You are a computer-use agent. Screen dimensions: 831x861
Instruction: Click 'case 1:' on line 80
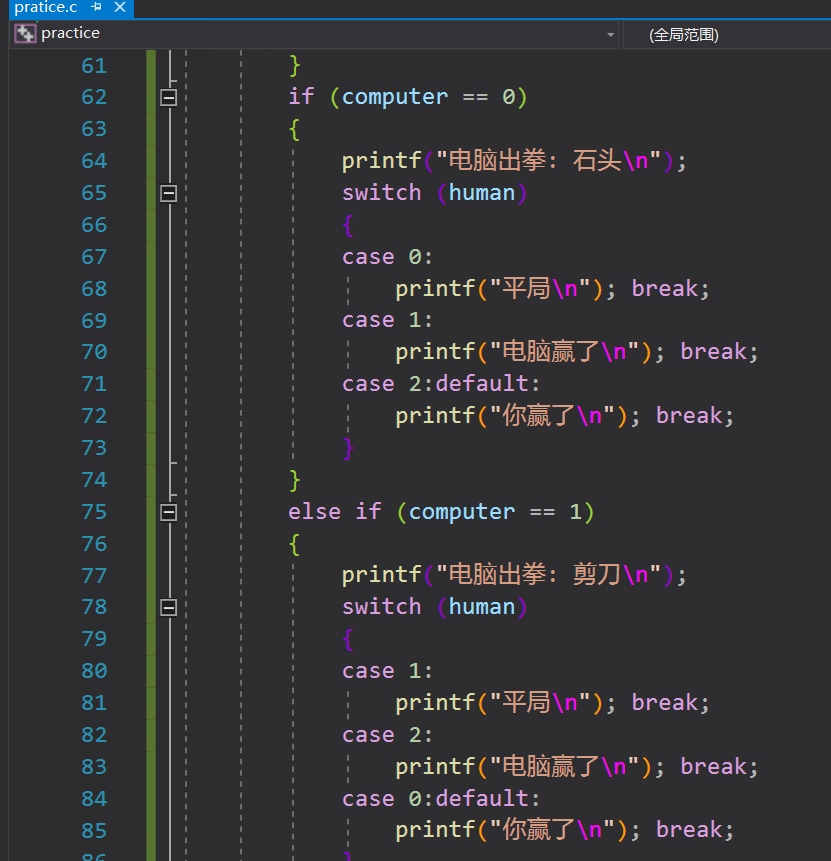(x=387, y=671)
